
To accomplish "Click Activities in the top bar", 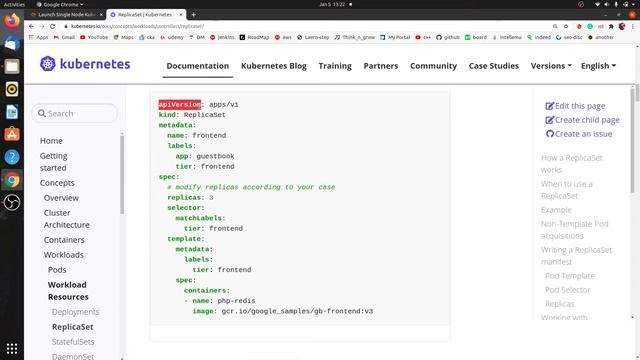I will click(14, 4).
